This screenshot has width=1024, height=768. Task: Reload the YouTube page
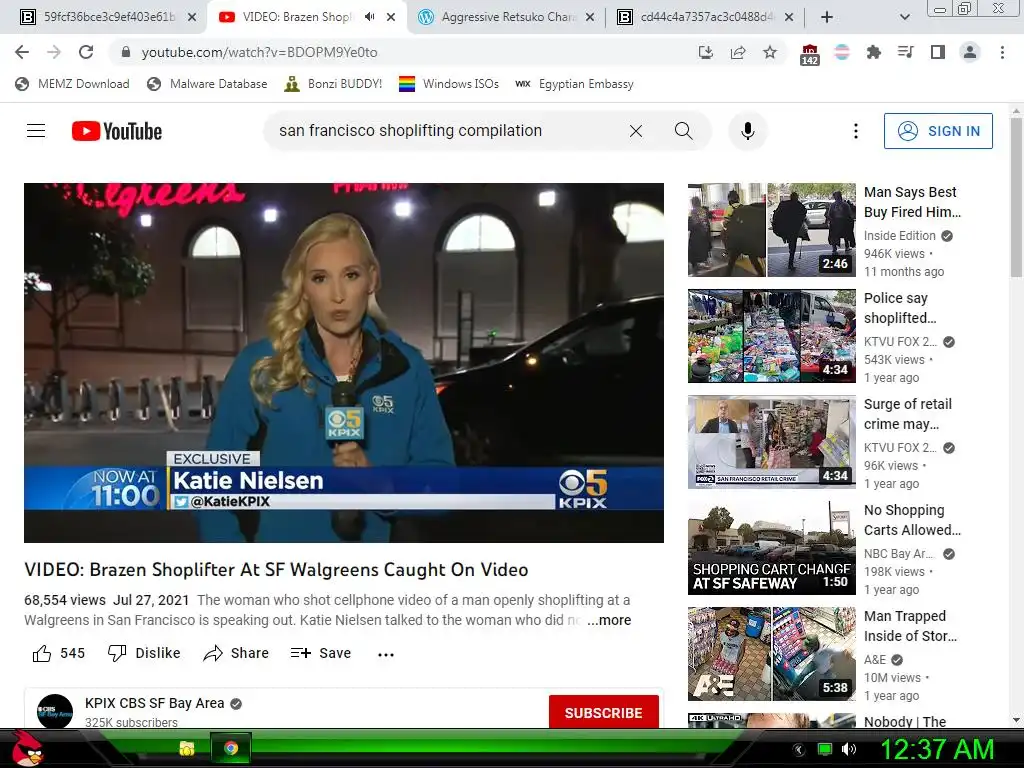click(86, 52)
